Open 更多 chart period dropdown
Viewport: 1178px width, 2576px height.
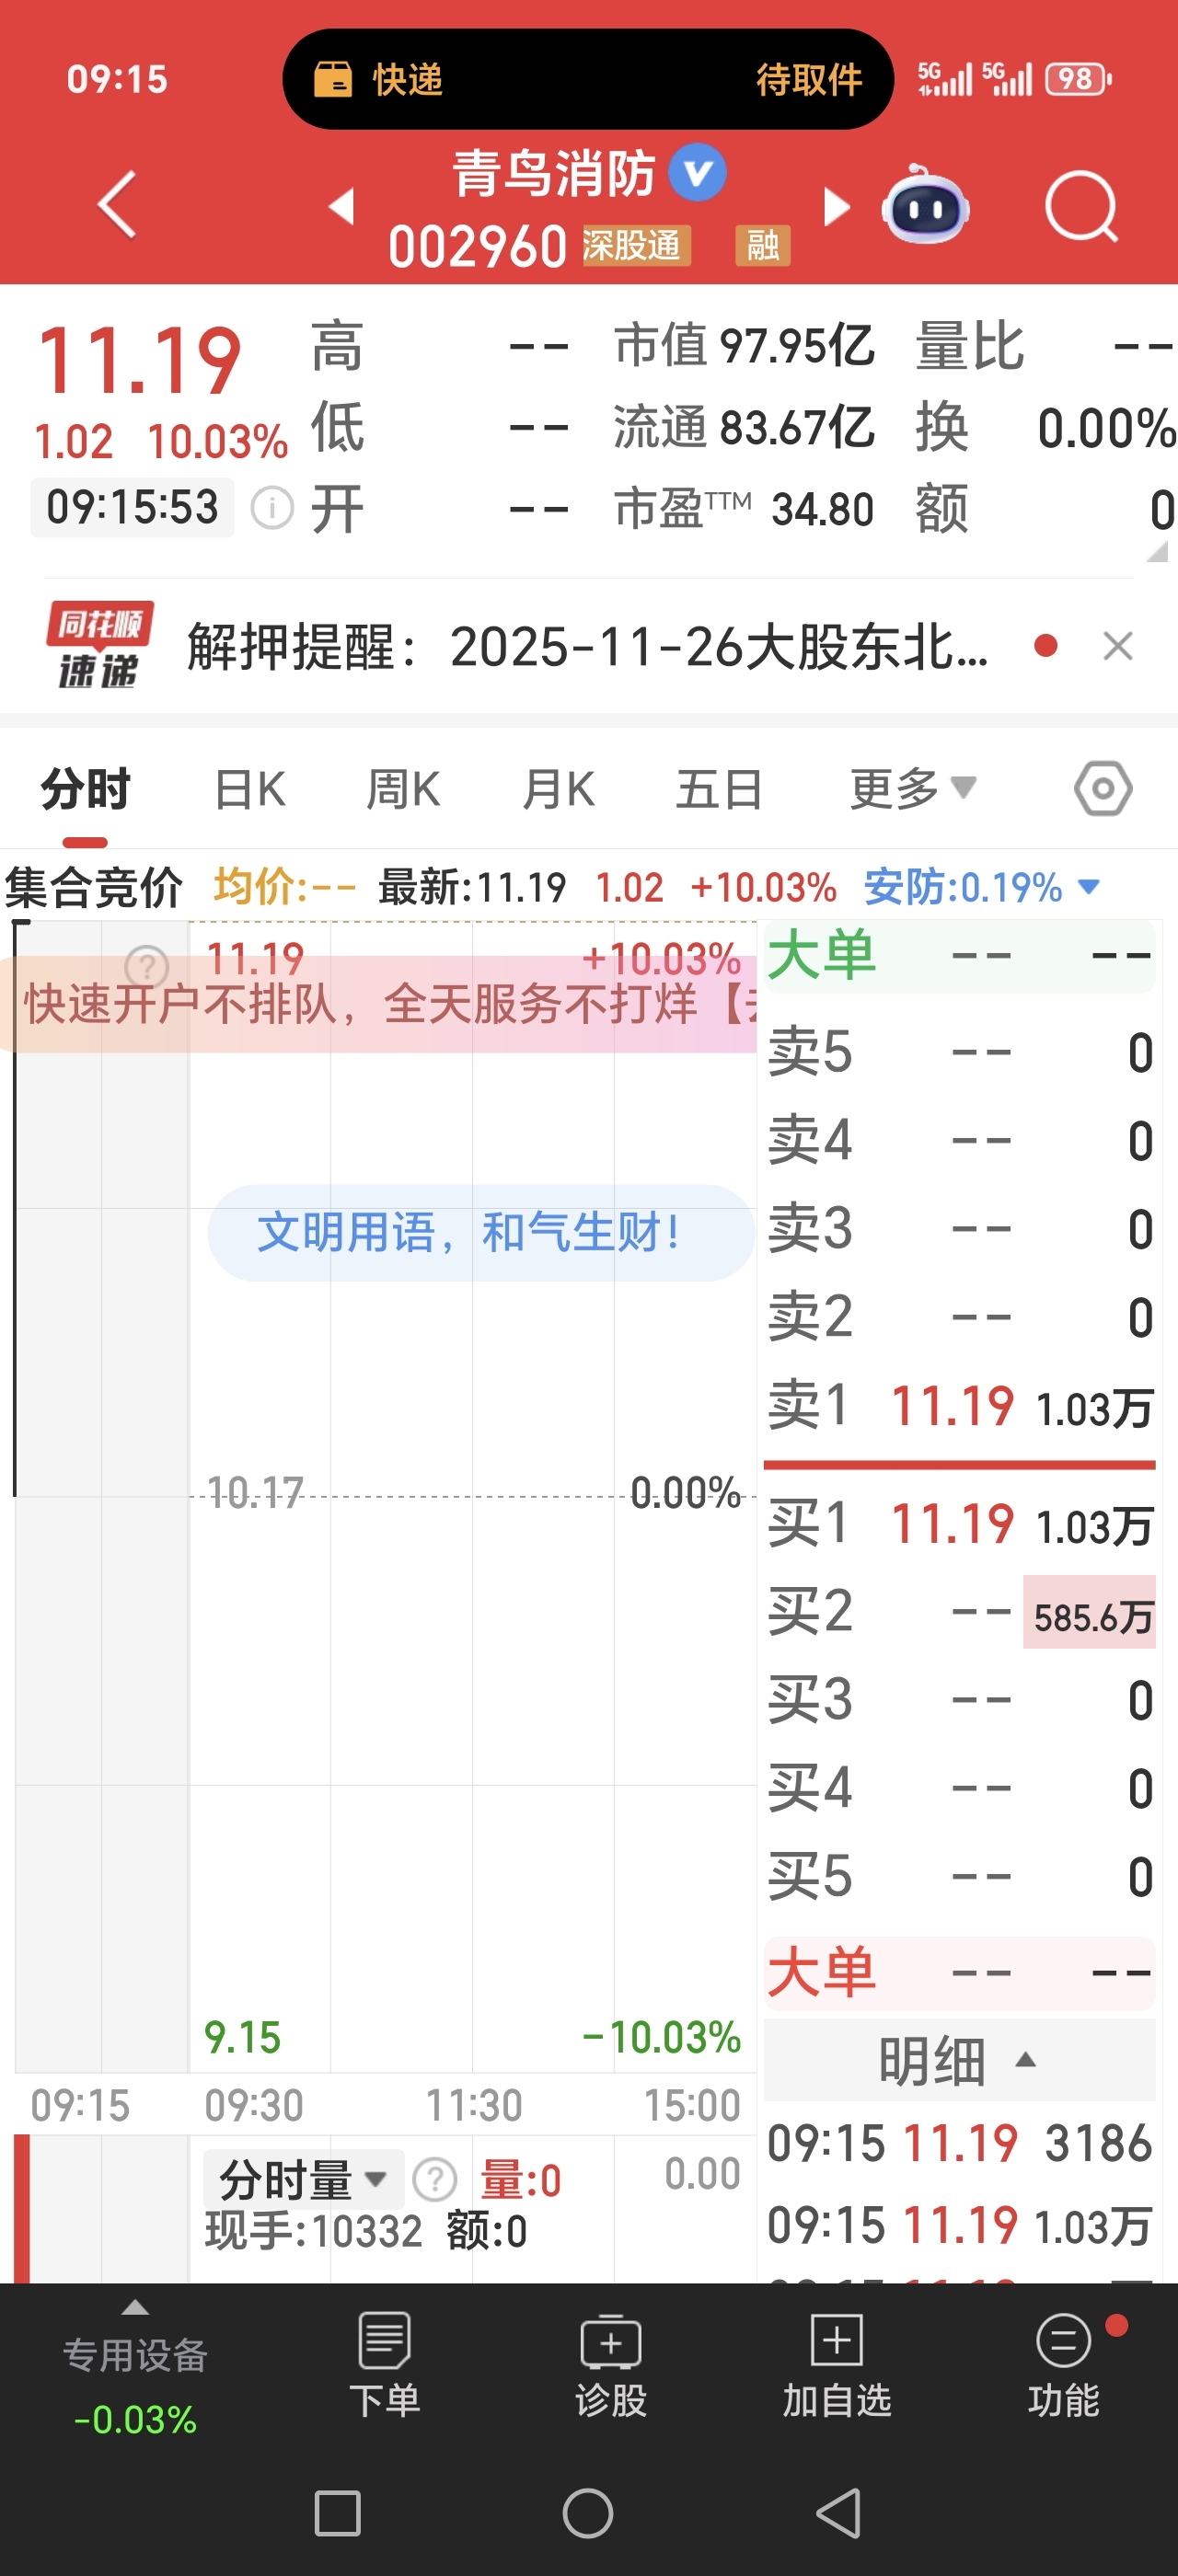coord(912,789)
